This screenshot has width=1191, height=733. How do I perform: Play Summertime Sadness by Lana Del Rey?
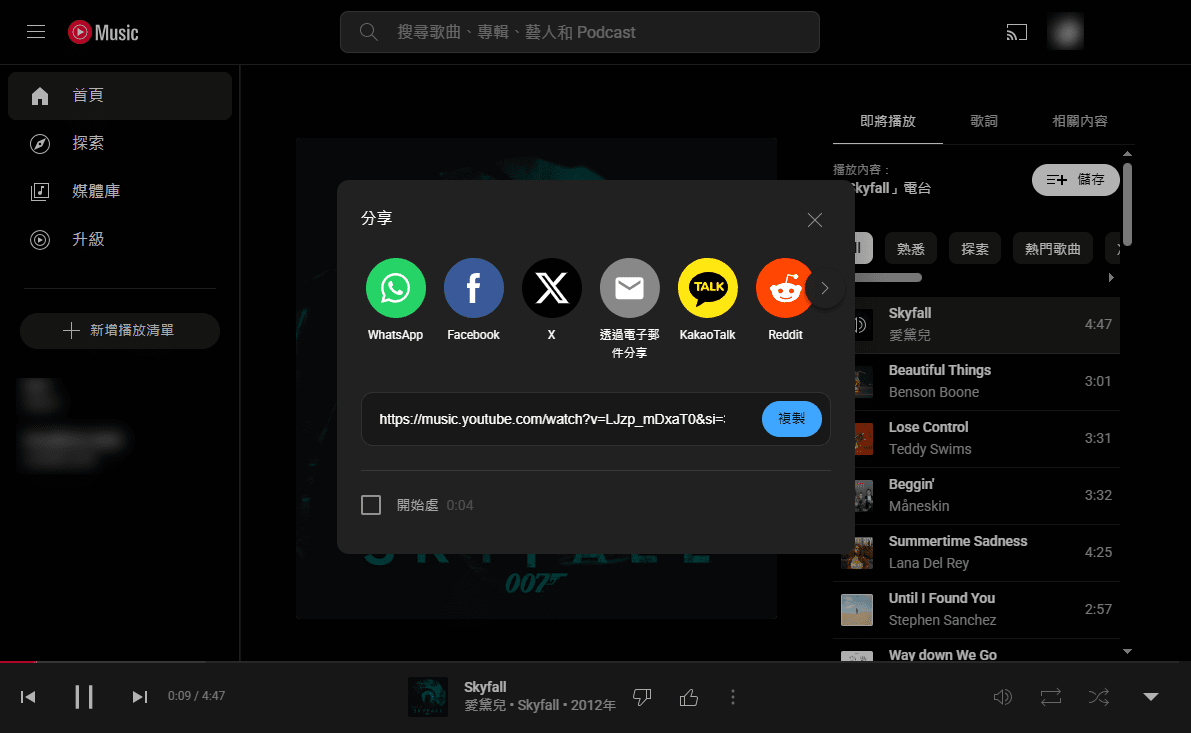pyautogui.click(x=976, y=553)
